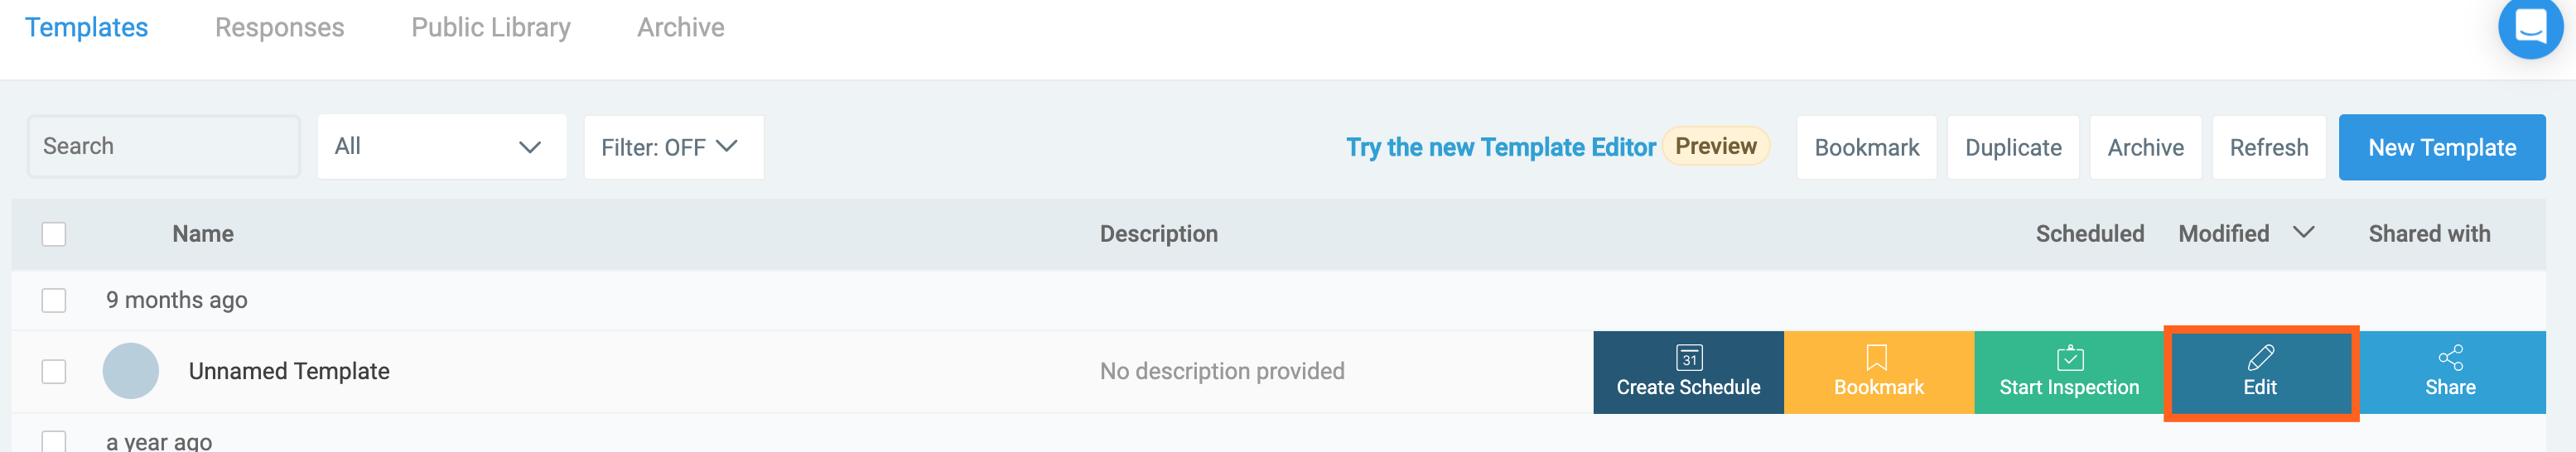This screenshot has width=2576, height=452.
Task: Click the Edit pencil icon
Action: coord(2260,358)
